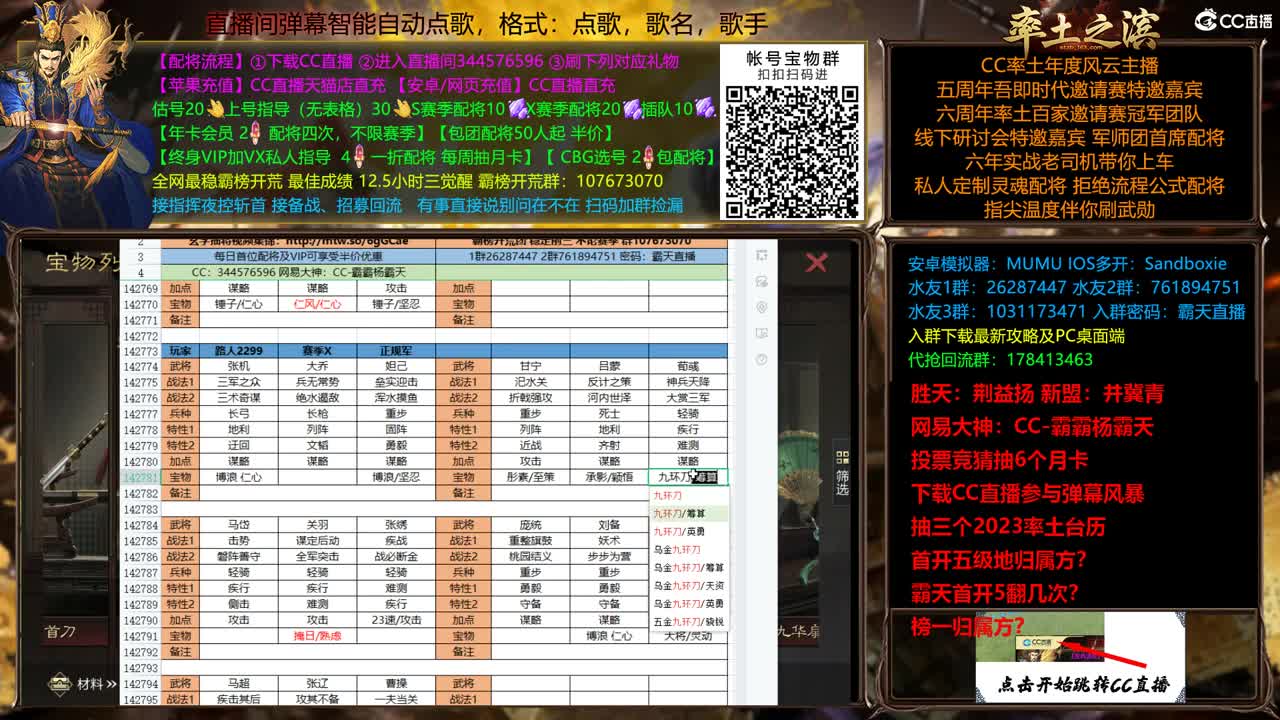Click the cell containing 步步为营
The height and width of the screenshot is (720, 1280).
tap(609, 557)
